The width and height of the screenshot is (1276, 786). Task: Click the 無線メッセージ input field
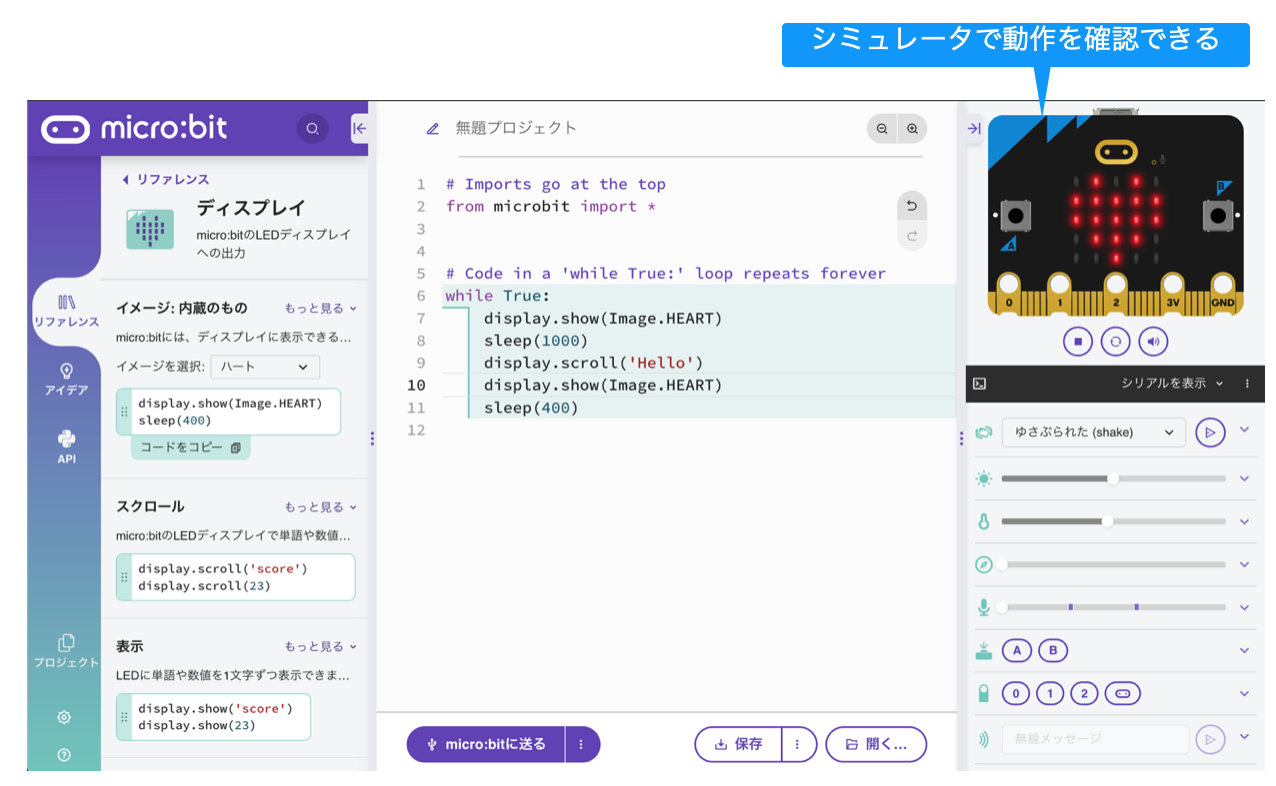tap(1095, 739)
